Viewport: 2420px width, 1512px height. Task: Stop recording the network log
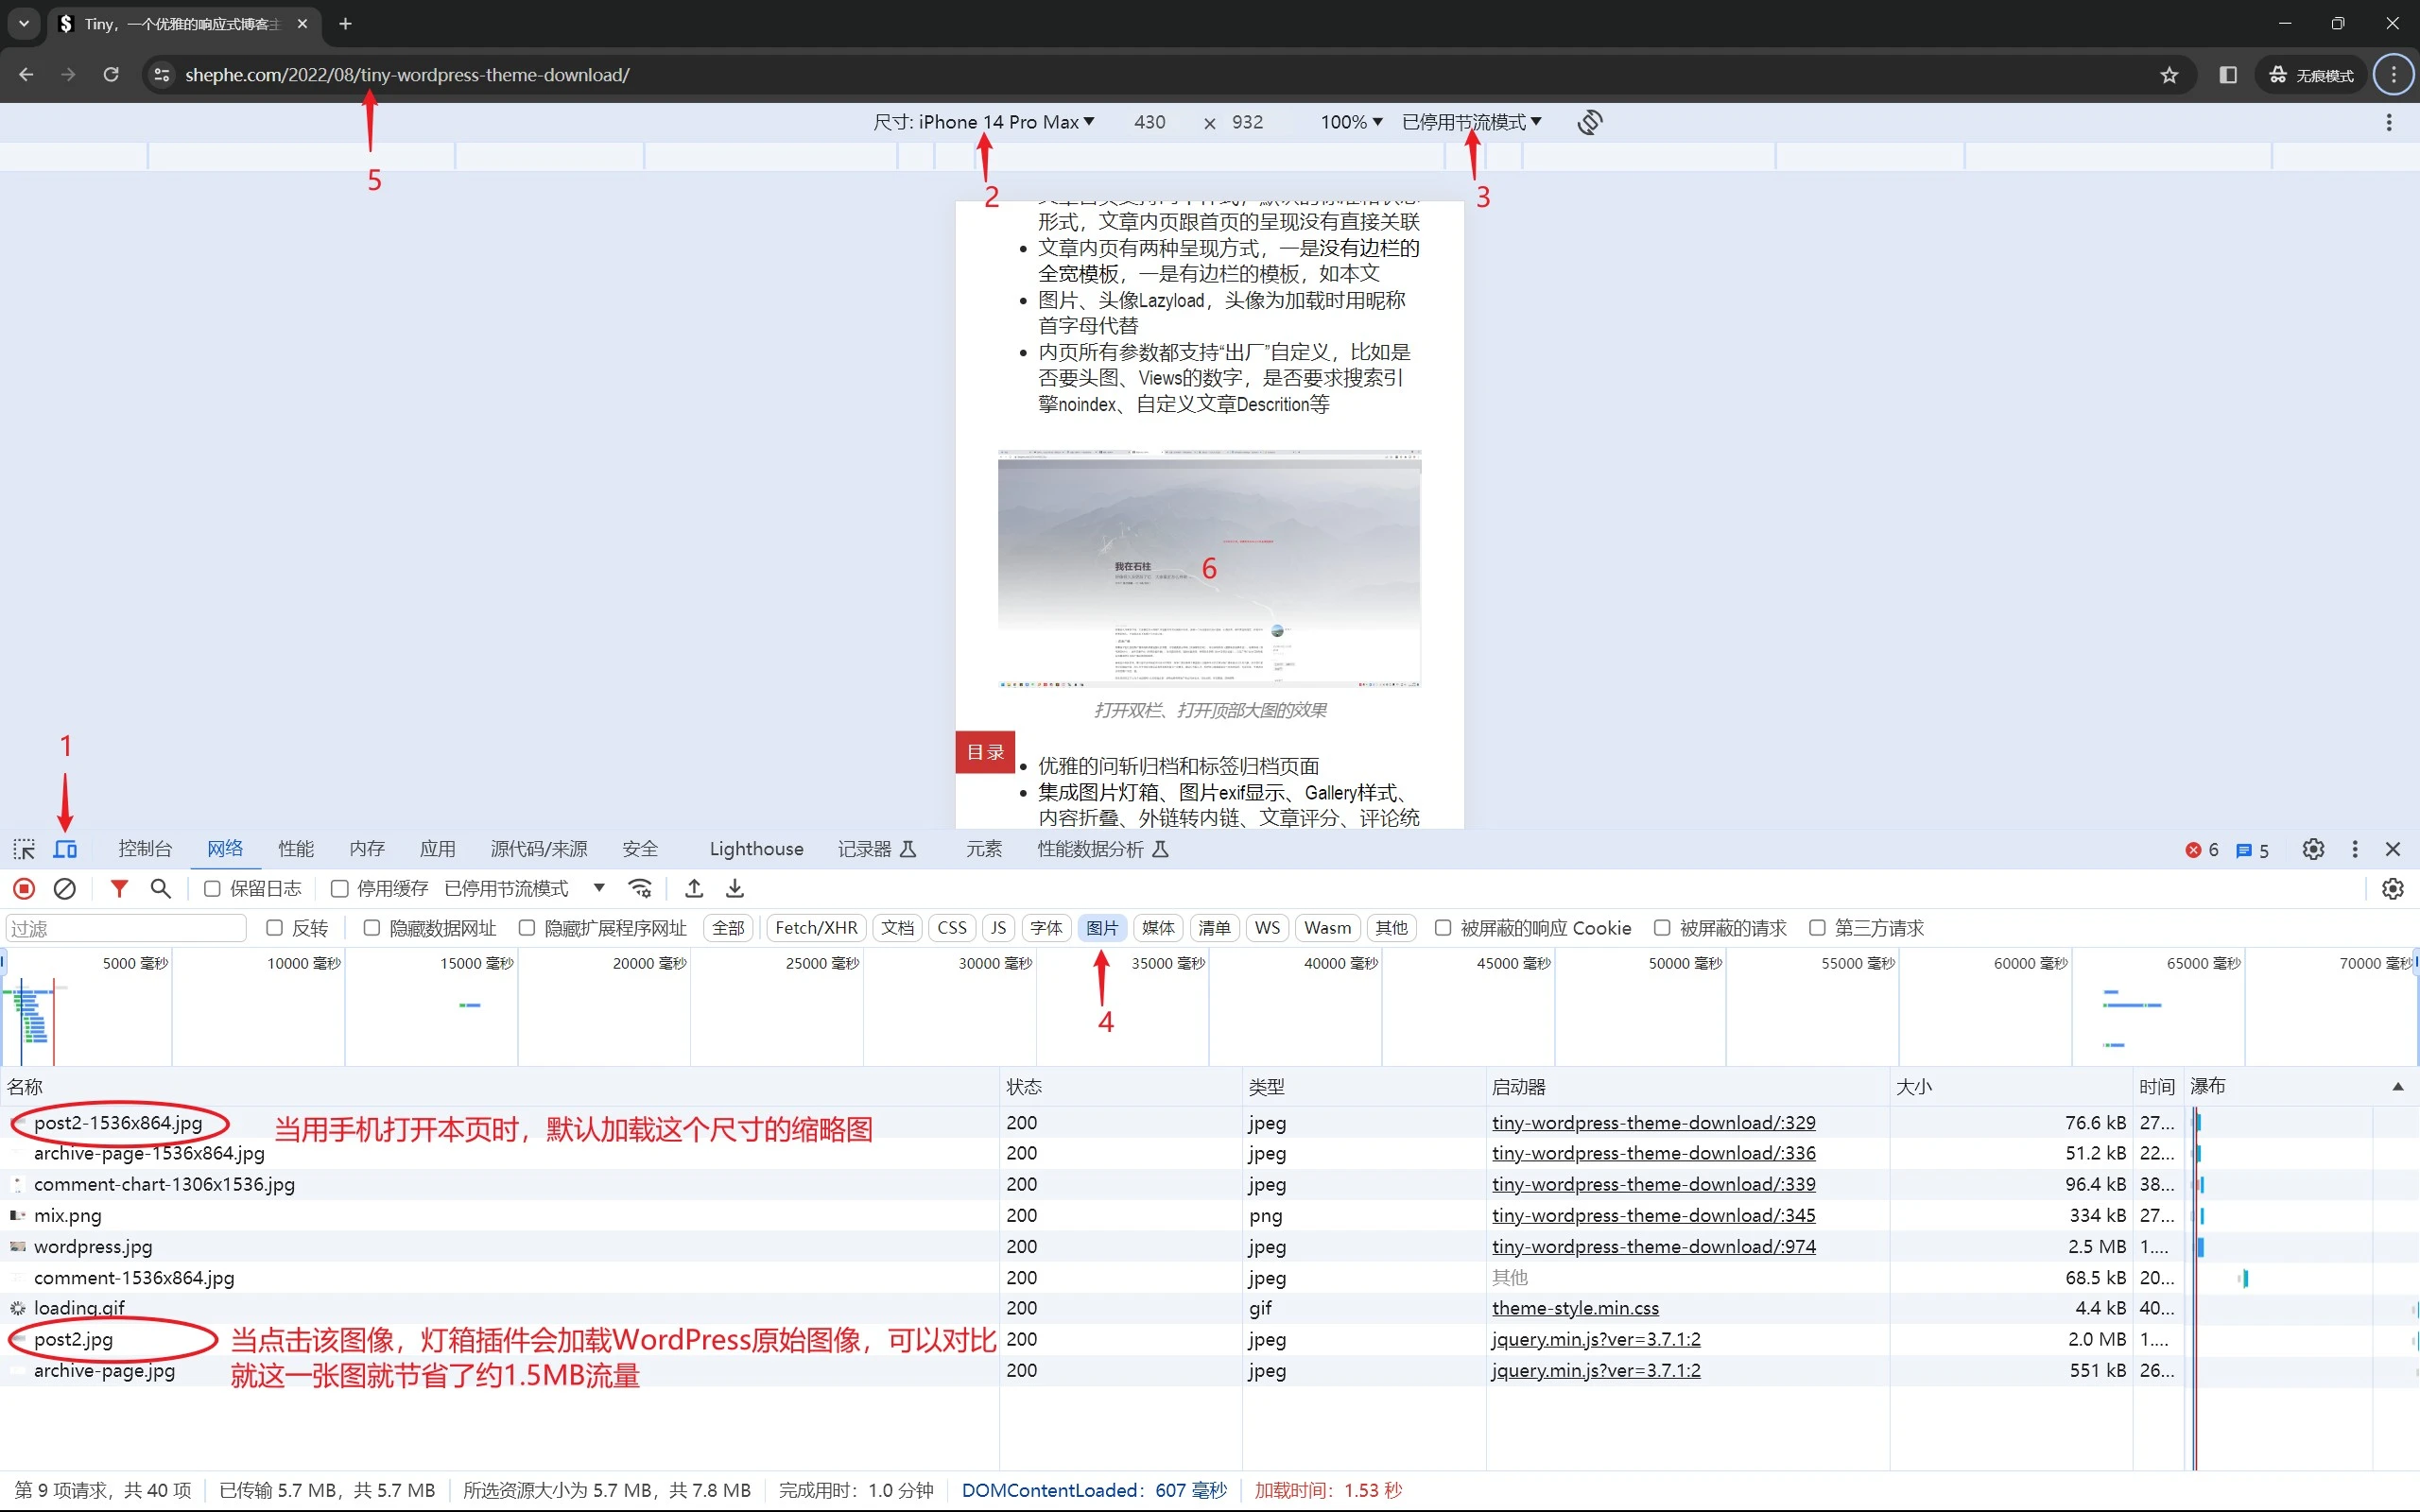tap(23, 888)
